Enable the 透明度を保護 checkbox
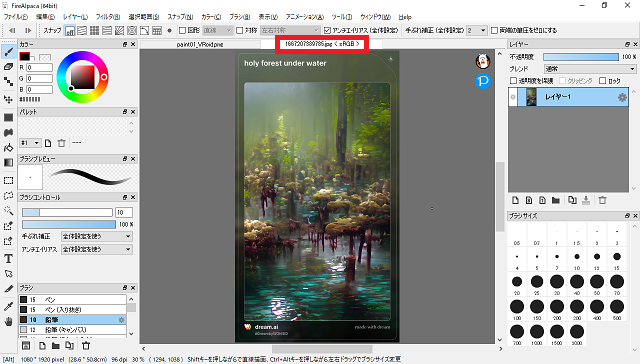The height and width of the screenshot is (364, 640). 513,81
